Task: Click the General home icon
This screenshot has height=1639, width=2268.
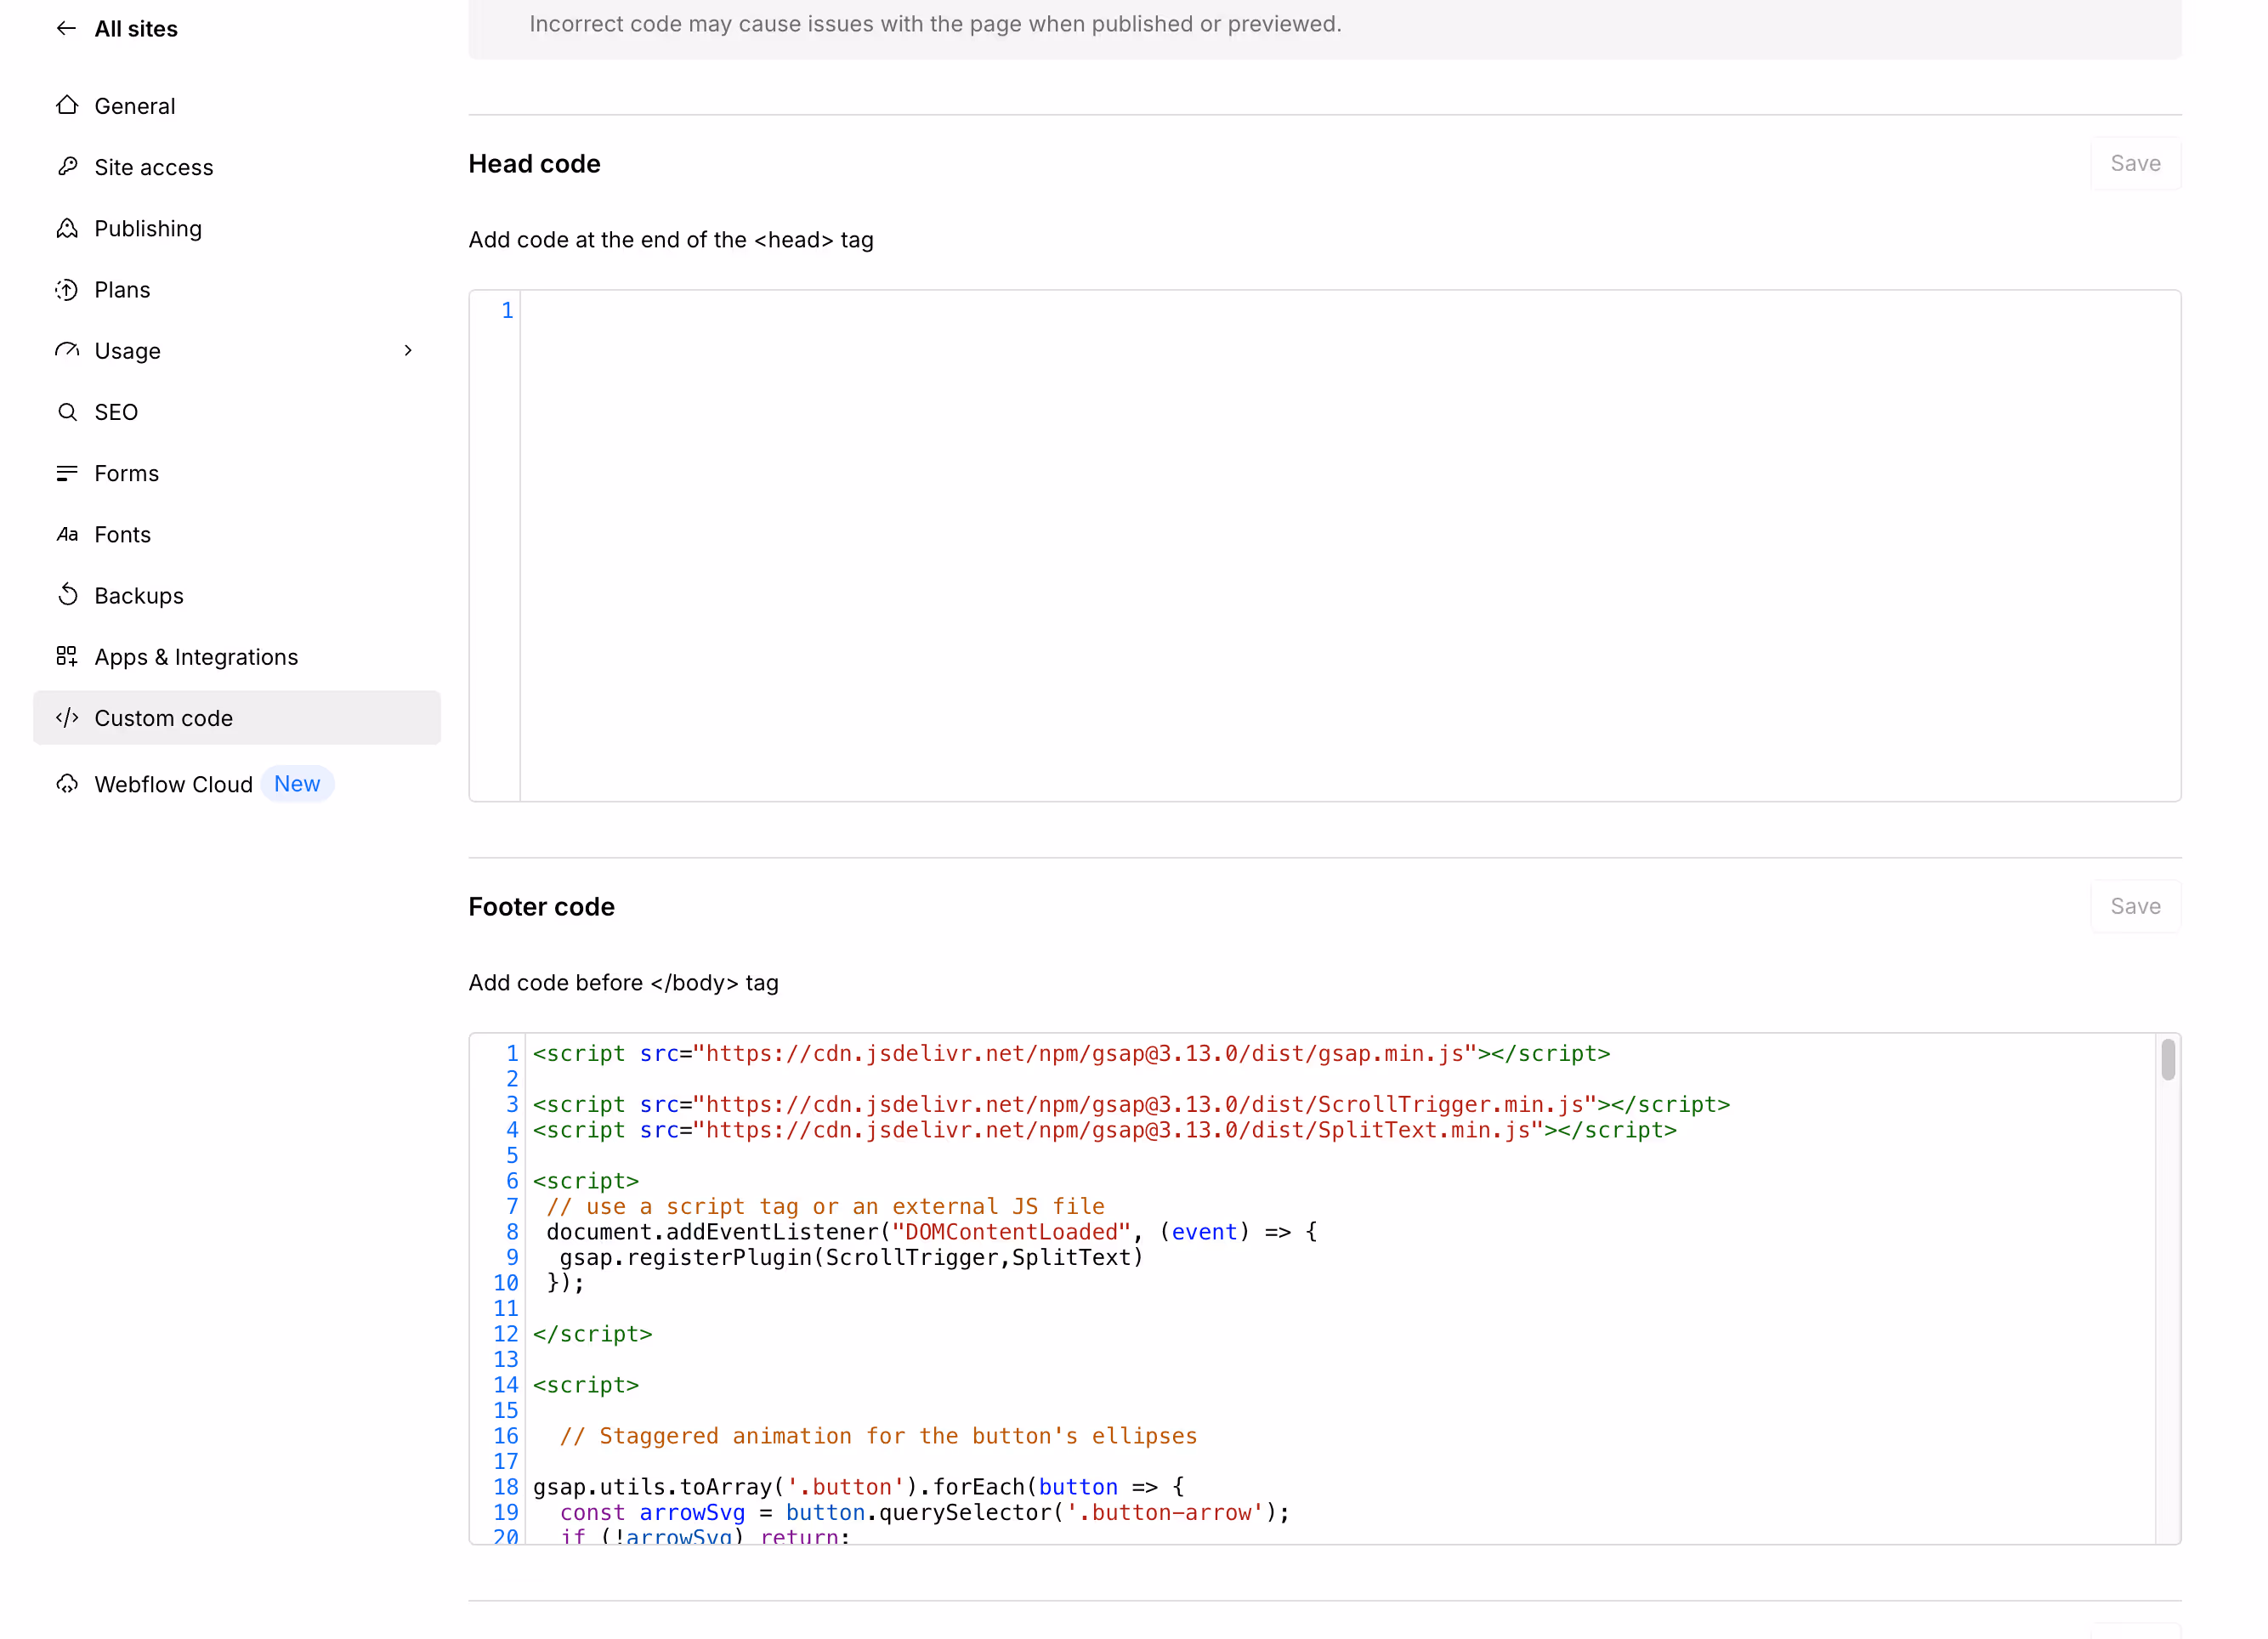Action: coord(67,105)
